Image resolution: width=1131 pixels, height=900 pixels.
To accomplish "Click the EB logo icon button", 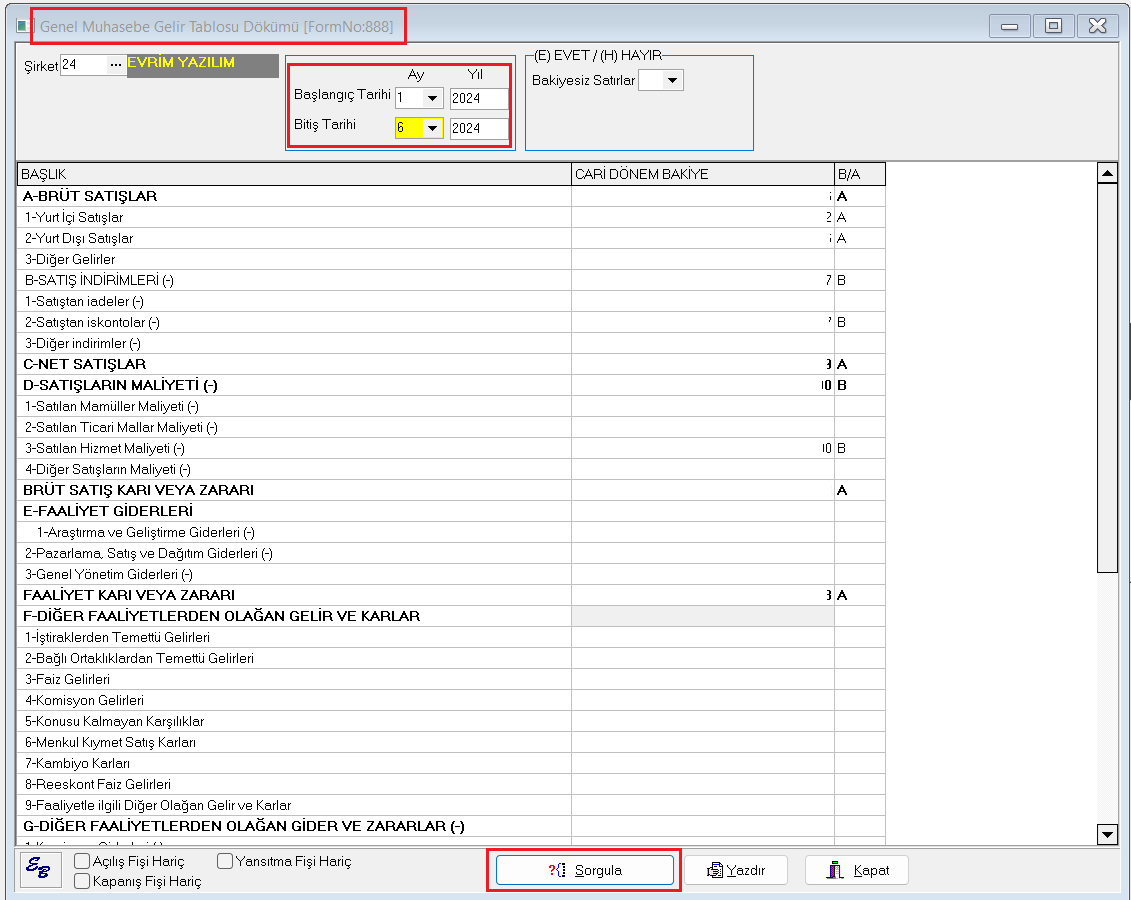I will 40,870.
